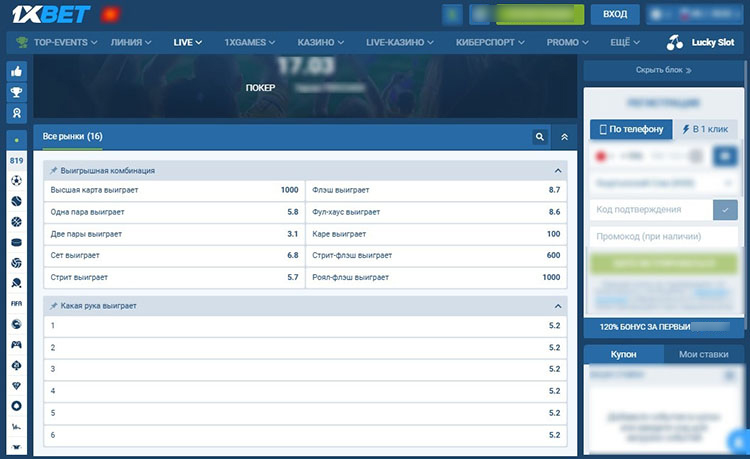This screenshot has width=750, height=459.
Task: Select the По телефону registration tab
Action: 628,129
